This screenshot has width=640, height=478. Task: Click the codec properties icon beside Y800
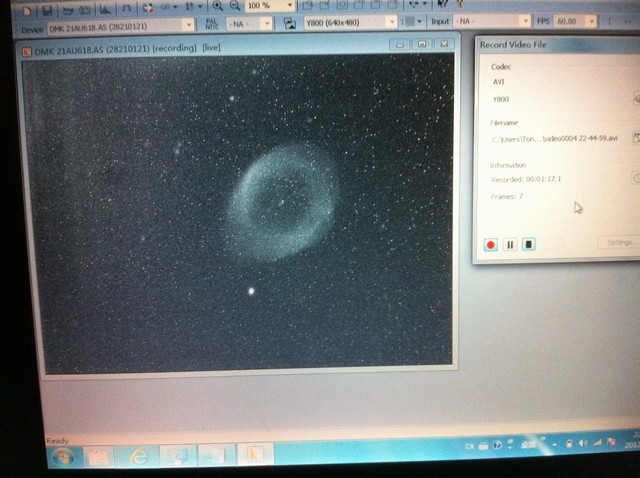click(635, 99)
